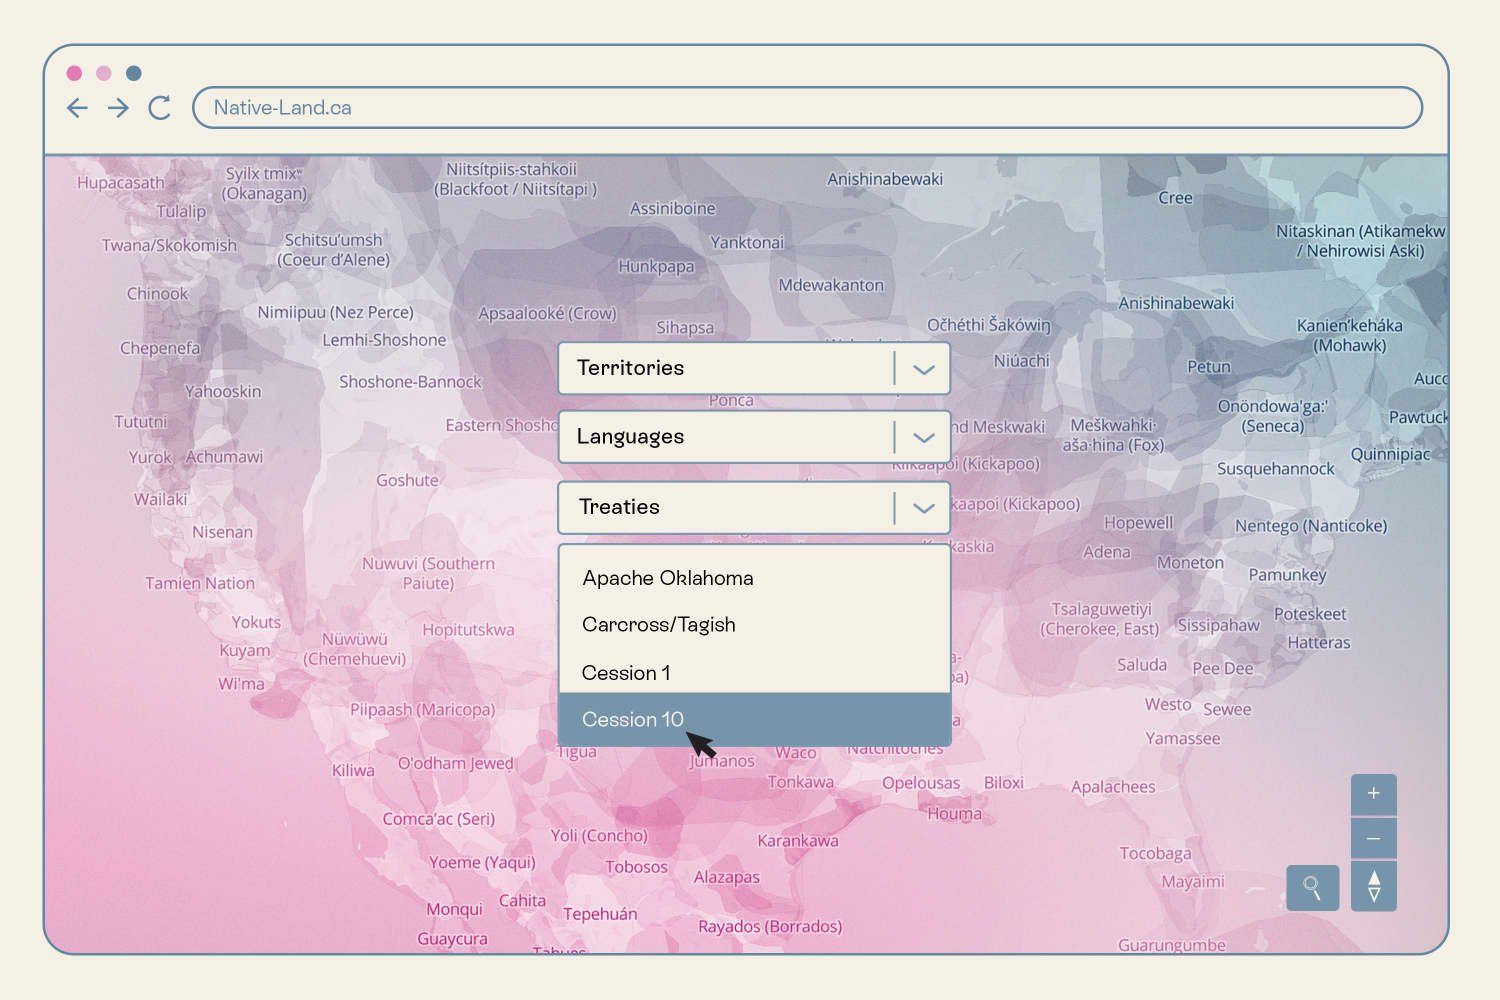Choose Carcross/Tagish treaty option

pyautogui.click(x=659, y=625)
